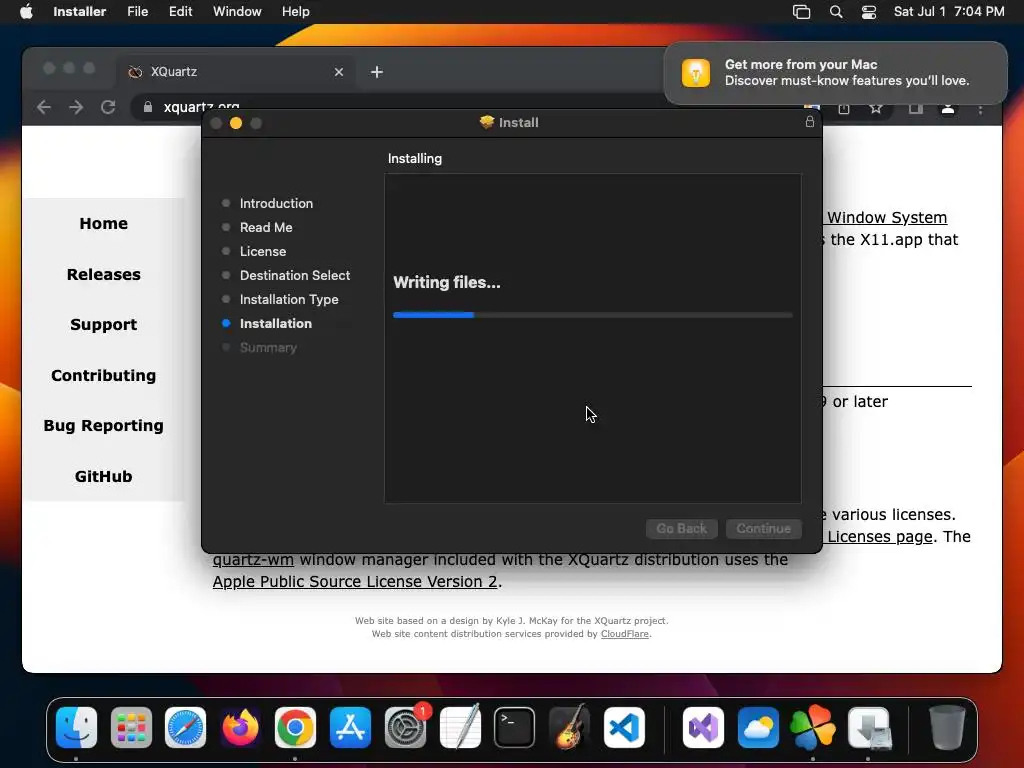Toggle Chrome's side panel icon

[916, 109]
